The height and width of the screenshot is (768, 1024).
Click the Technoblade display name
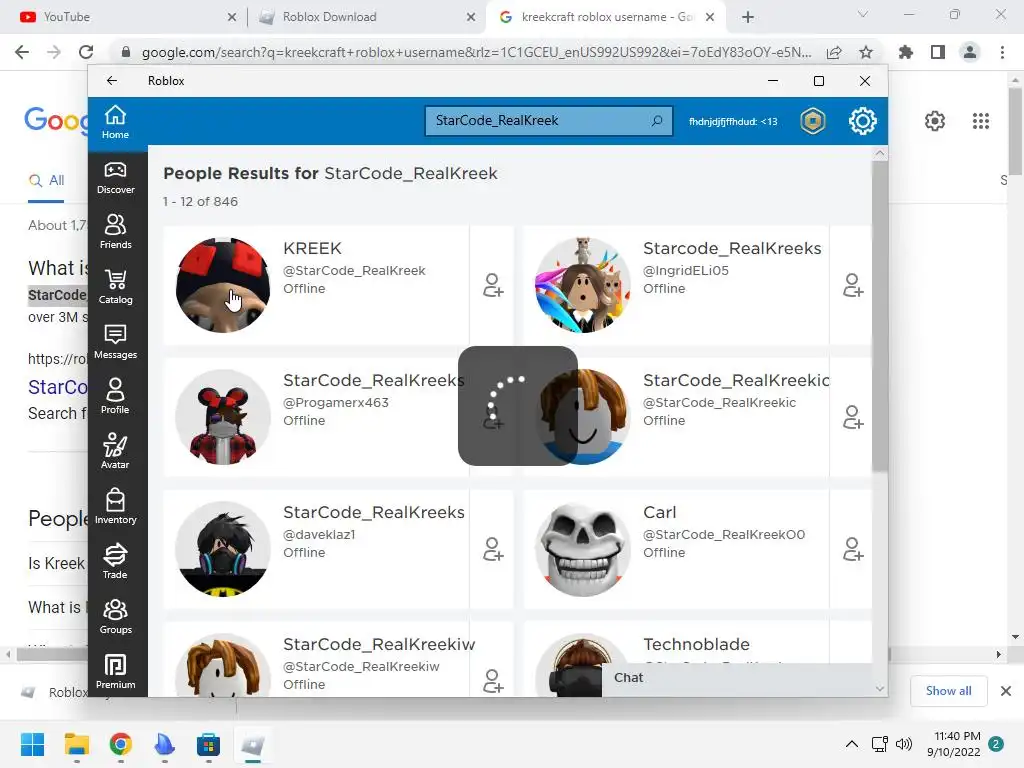[696, 644]
